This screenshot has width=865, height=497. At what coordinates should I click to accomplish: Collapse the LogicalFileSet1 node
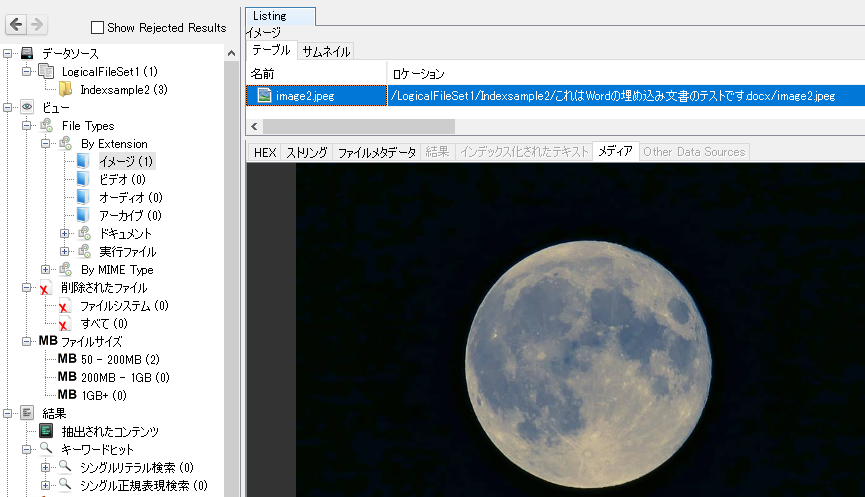(x=26, y=71)
